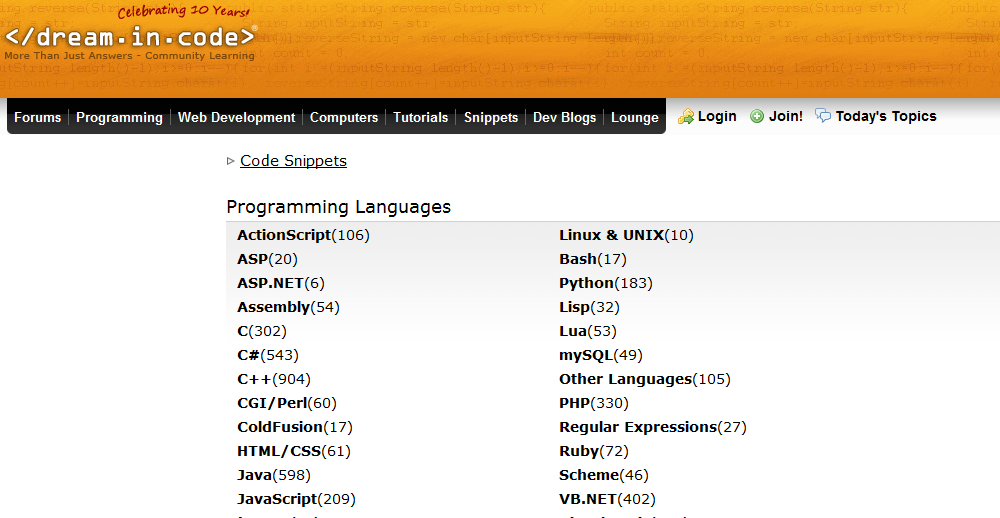Open the ASP.NET snippets category
The image size is (1000, 518).
[270, 283]
